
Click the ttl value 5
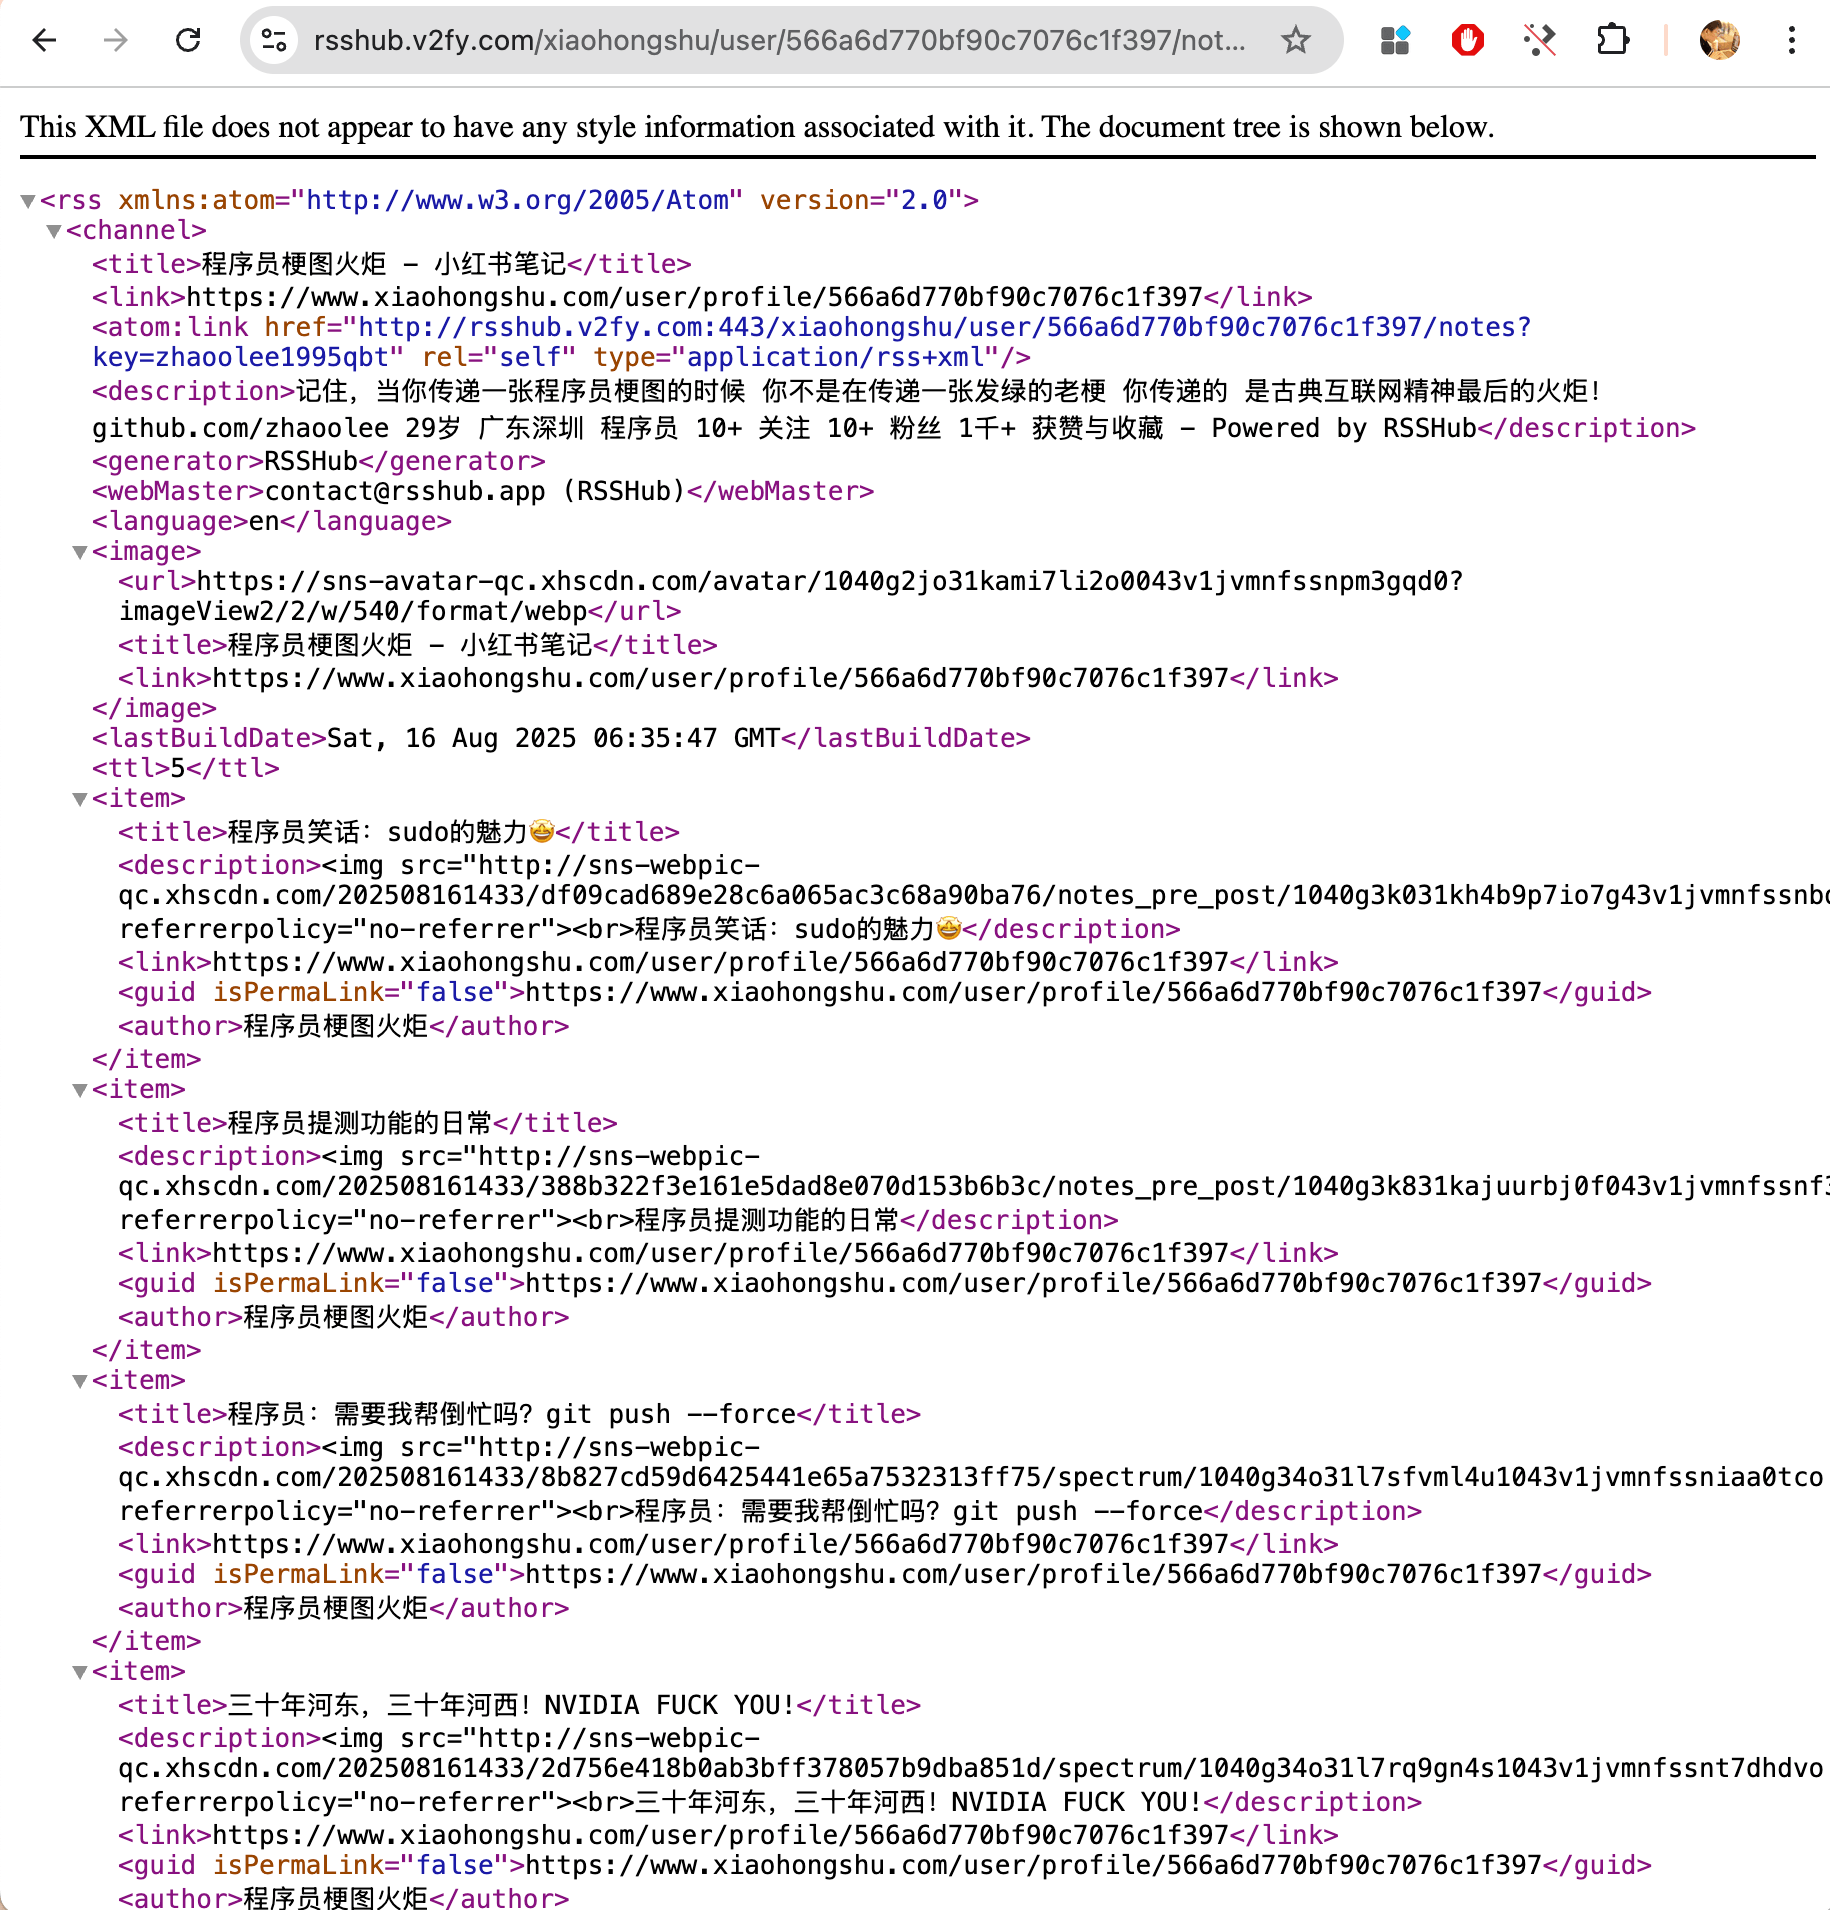pos(178,768)
